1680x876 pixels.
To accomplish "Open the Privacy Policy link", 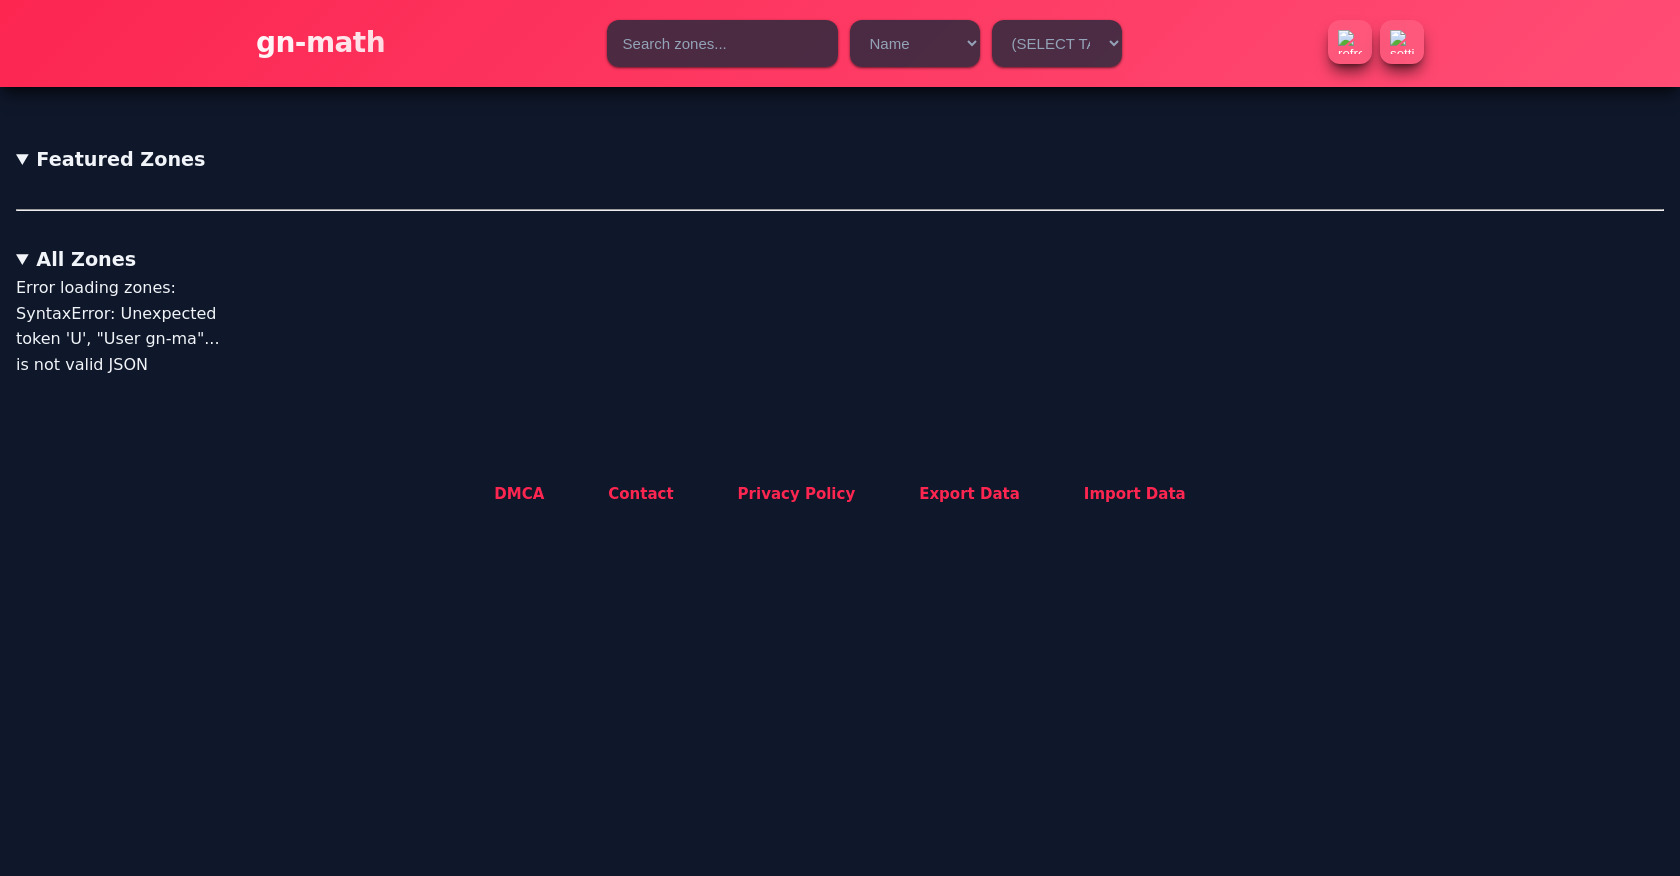I will pos(796,494).
